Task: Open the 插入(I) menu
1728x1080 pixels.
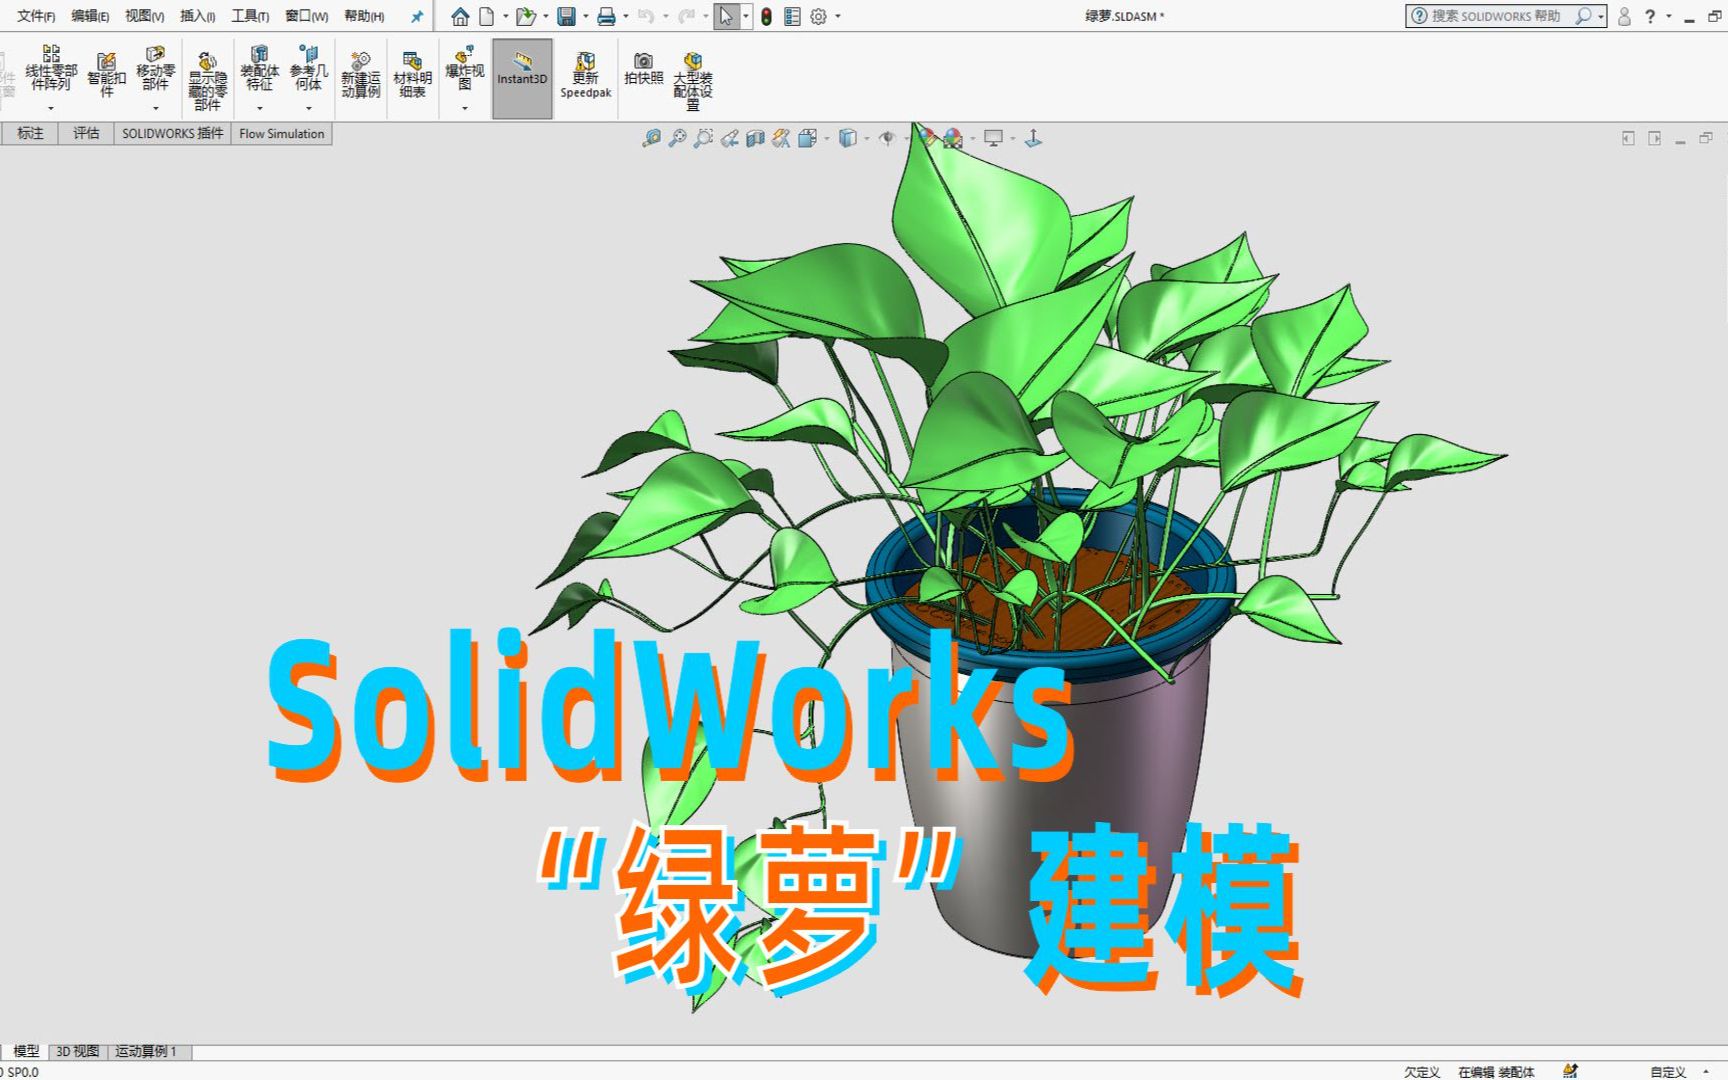Action: click(x=197, y=16)
